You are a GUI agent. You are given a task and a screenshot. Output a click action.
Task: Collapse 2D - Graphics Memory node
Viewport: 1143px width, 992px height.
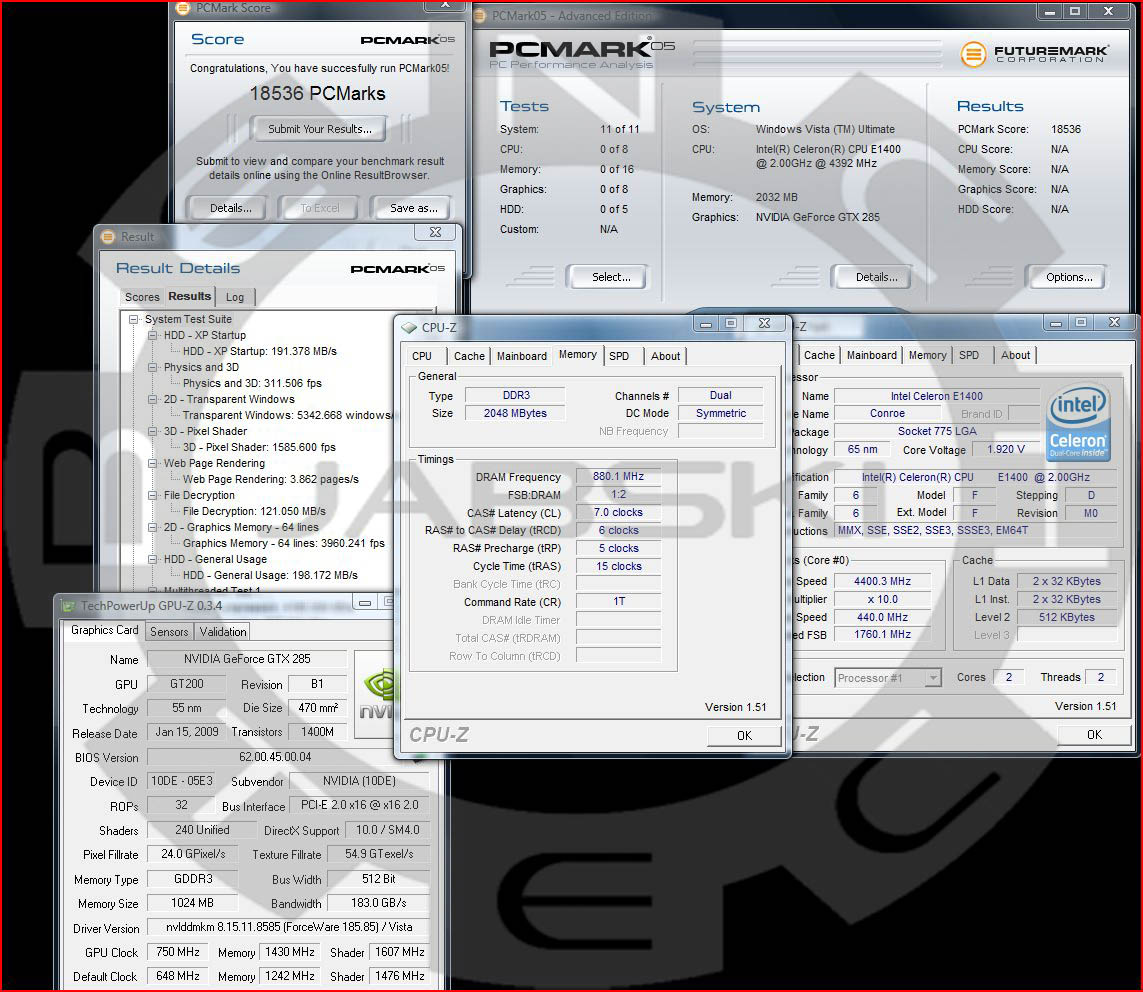(152, 528)
